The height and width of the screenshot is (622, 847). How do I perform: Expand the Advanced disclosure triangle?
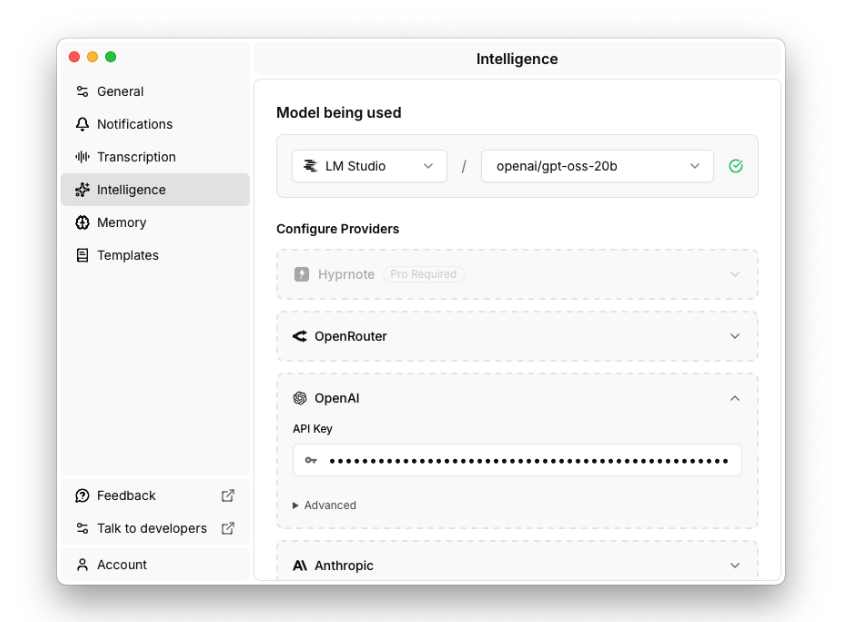pyautogui.click(x=295, y=505)
